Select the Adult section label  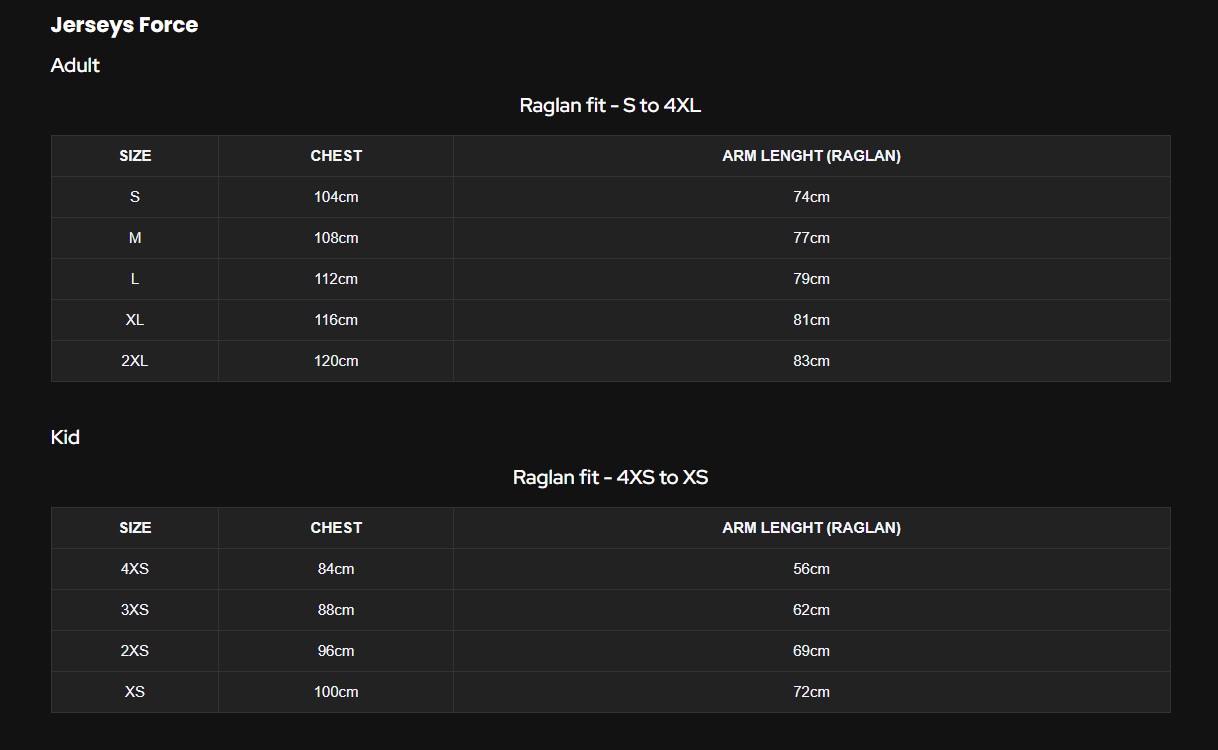pos(75,65)
